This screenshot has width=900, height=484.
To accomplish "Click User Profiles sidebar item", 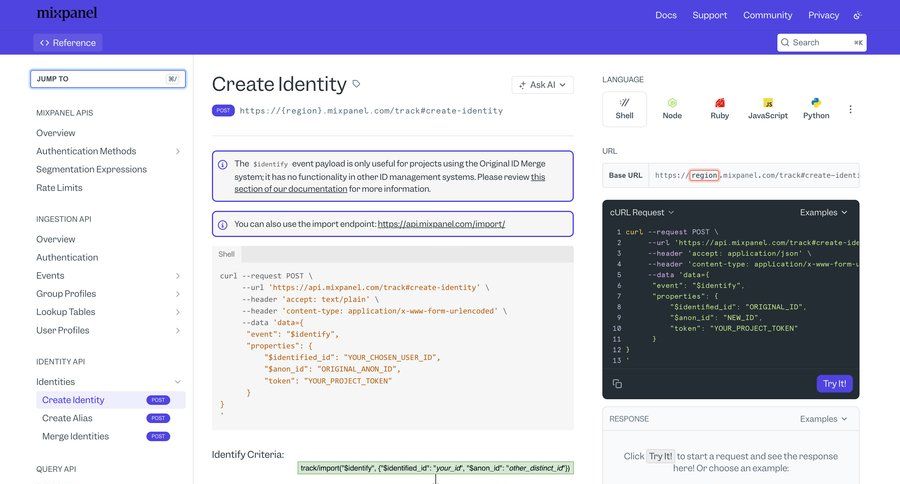I will [x=63, y=331].
